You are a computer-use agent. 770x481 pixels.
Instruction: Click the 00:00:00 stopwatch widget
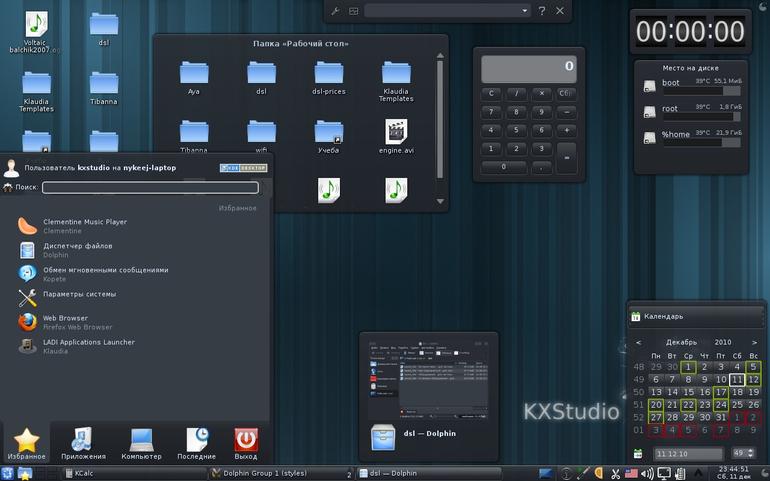690,31
